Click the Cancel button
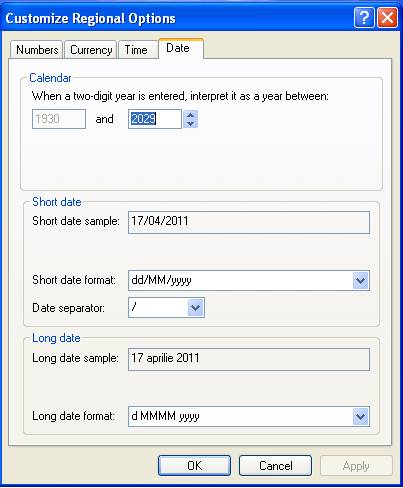The height and width of the screenshot is (488, 403). [x=275, y=466]
